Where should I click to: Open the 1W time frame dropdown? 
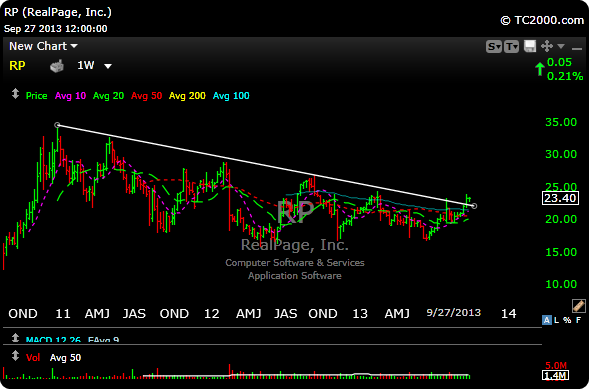tap(94, 66)
